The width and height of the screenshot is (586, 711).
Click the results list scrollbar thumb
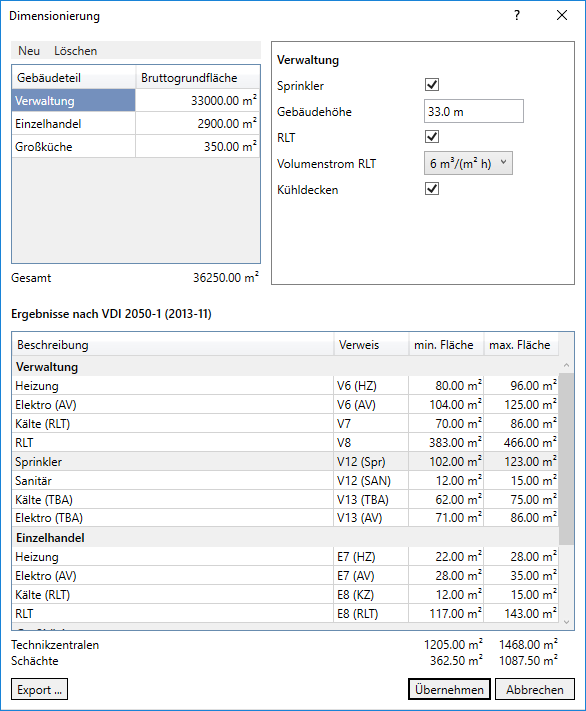[566, 459]
